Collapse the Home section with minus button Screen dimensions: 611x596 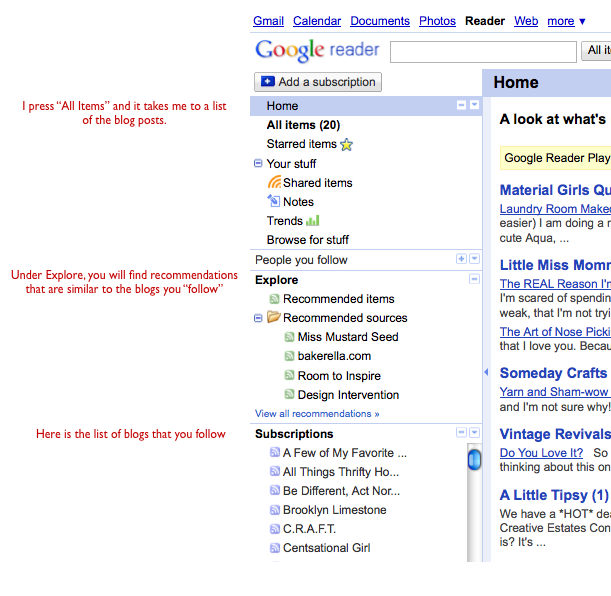coord(461,105)
